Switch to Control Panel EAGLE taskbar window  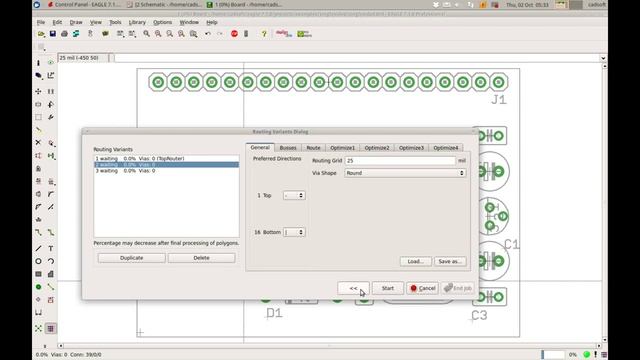pyautogui.click(x=84, y=4)
